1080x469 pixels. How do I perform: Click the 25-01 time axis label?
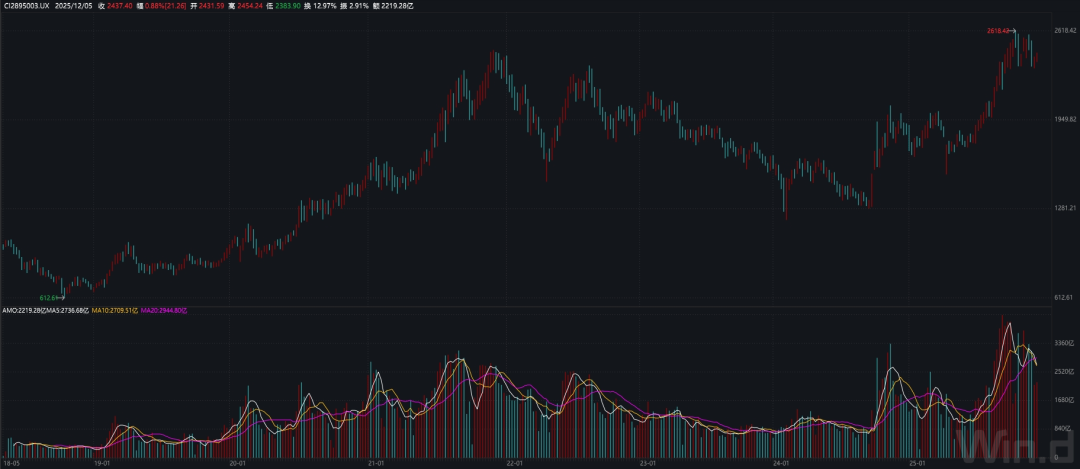point(917,463)
